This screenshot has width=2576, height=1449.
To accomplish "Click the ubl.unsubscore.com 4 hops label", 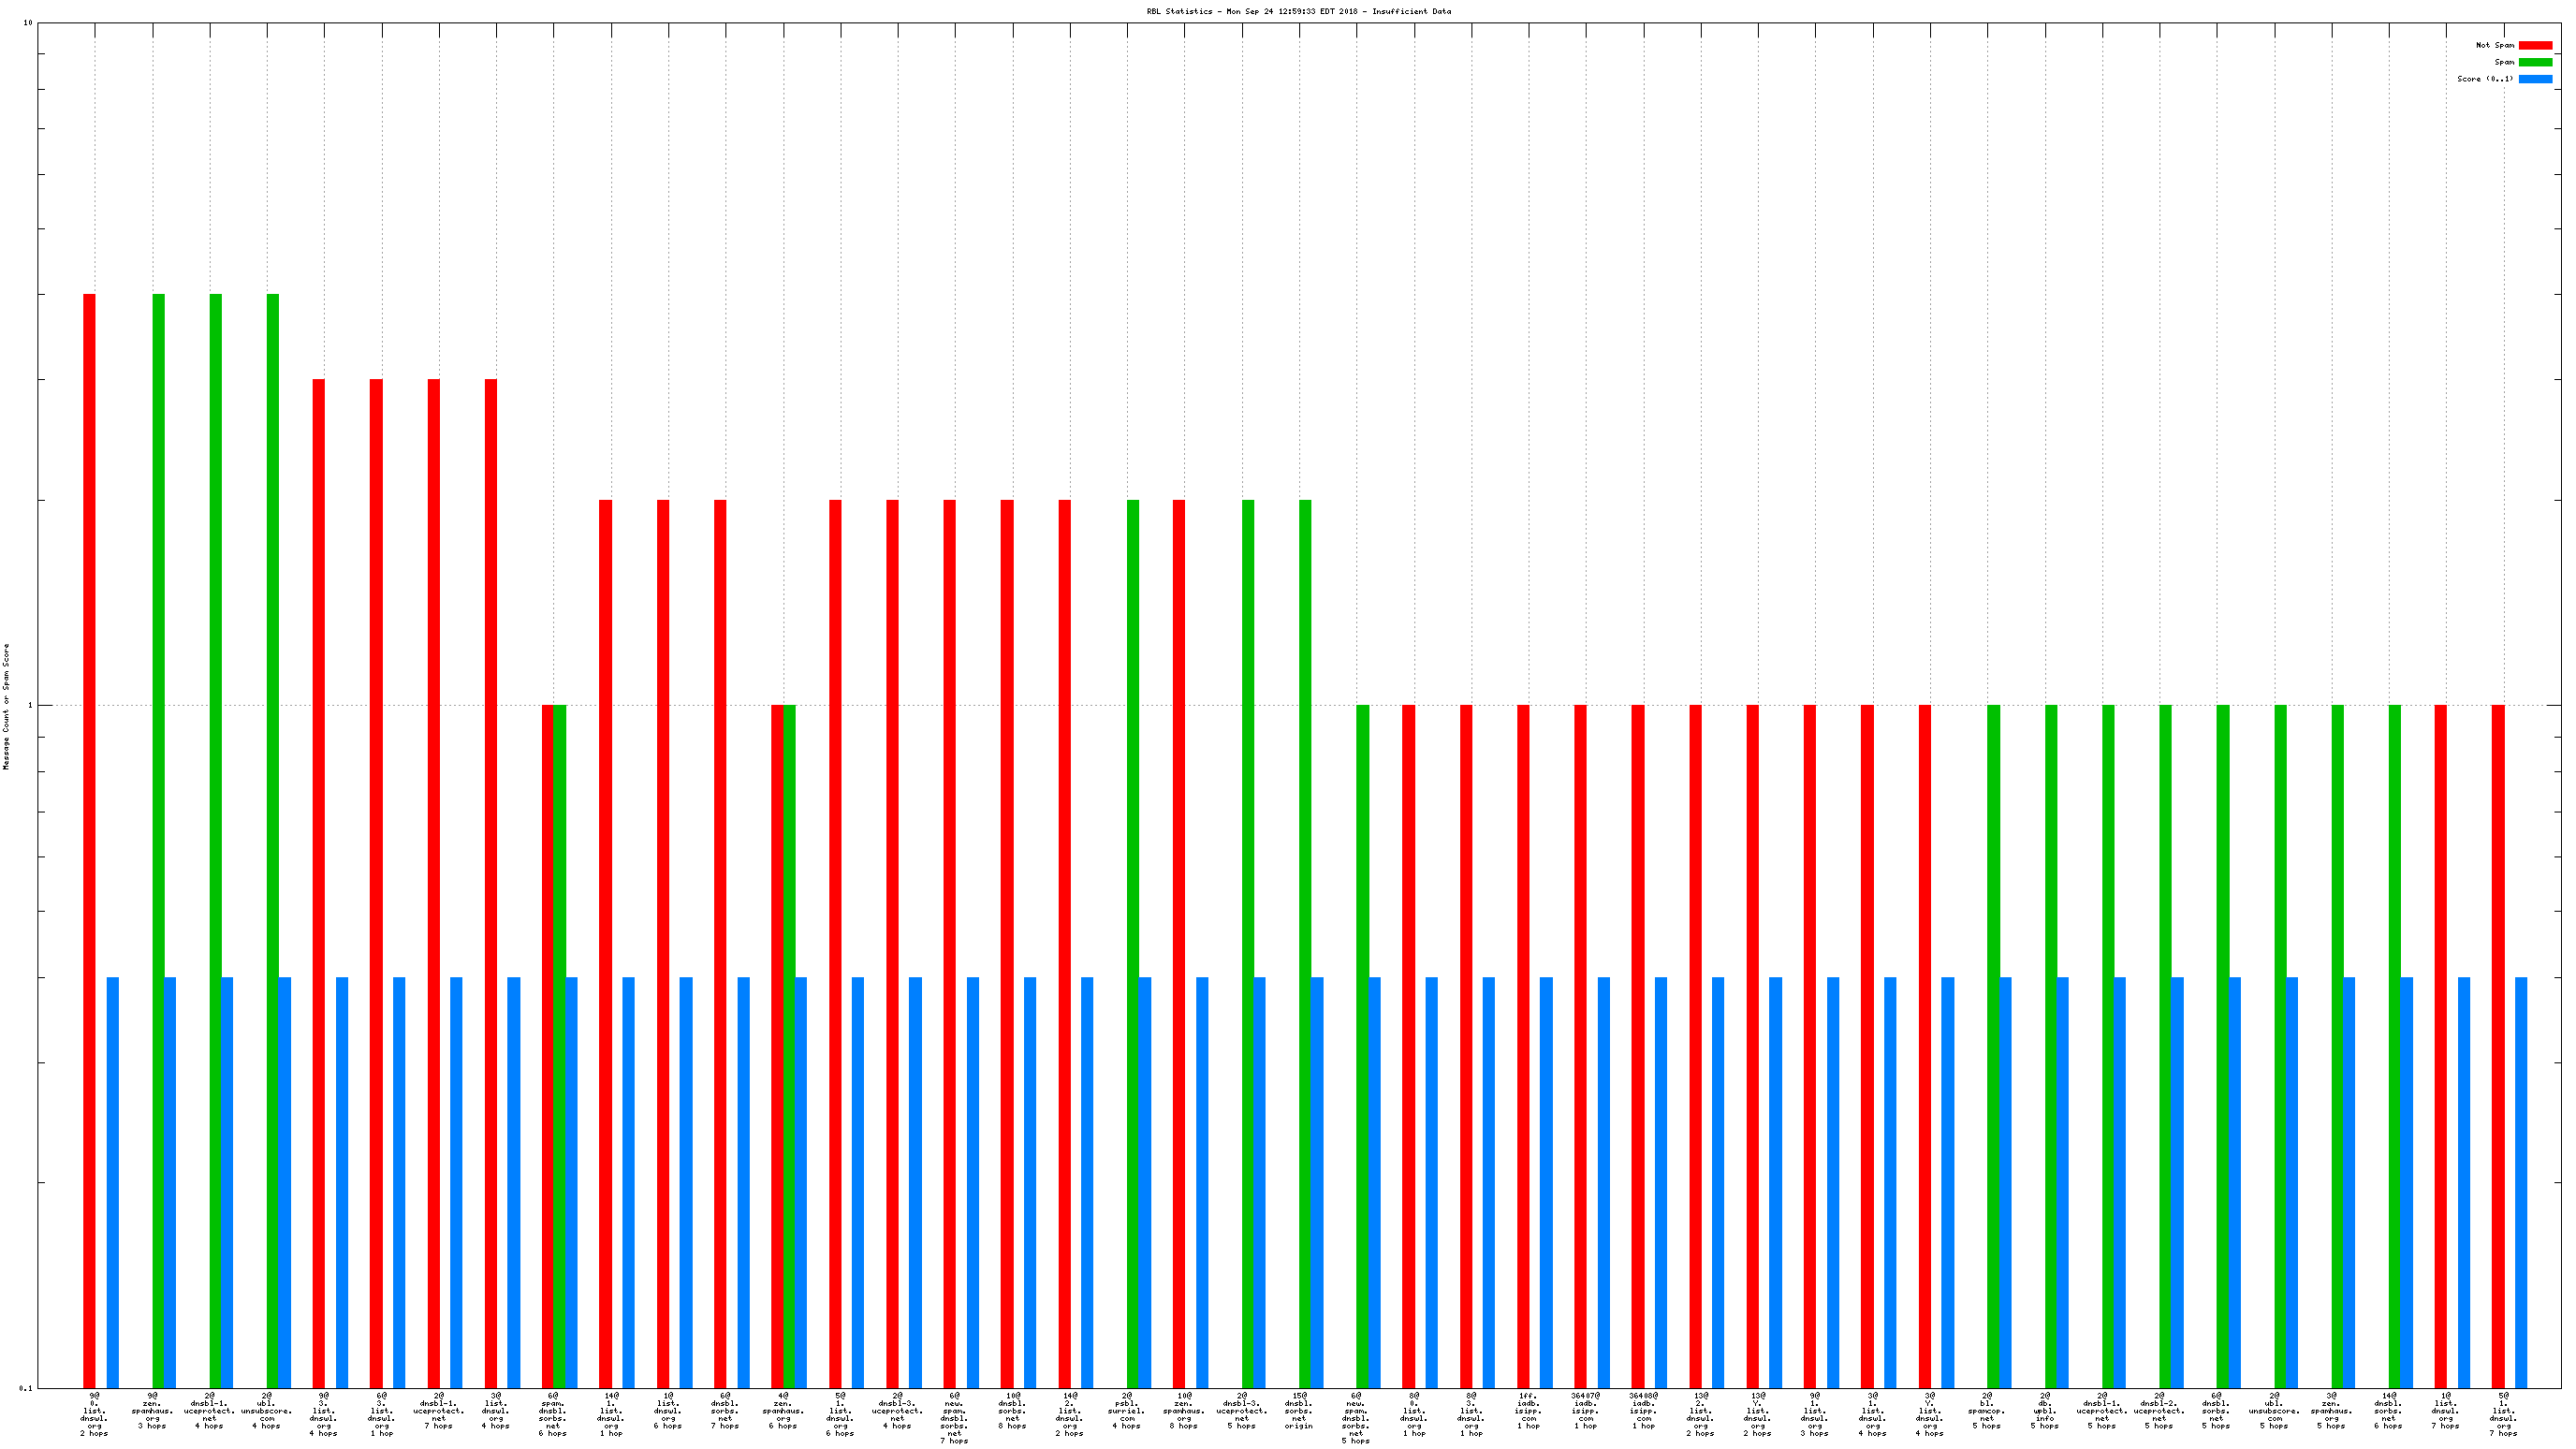I will coord(266,1410).
